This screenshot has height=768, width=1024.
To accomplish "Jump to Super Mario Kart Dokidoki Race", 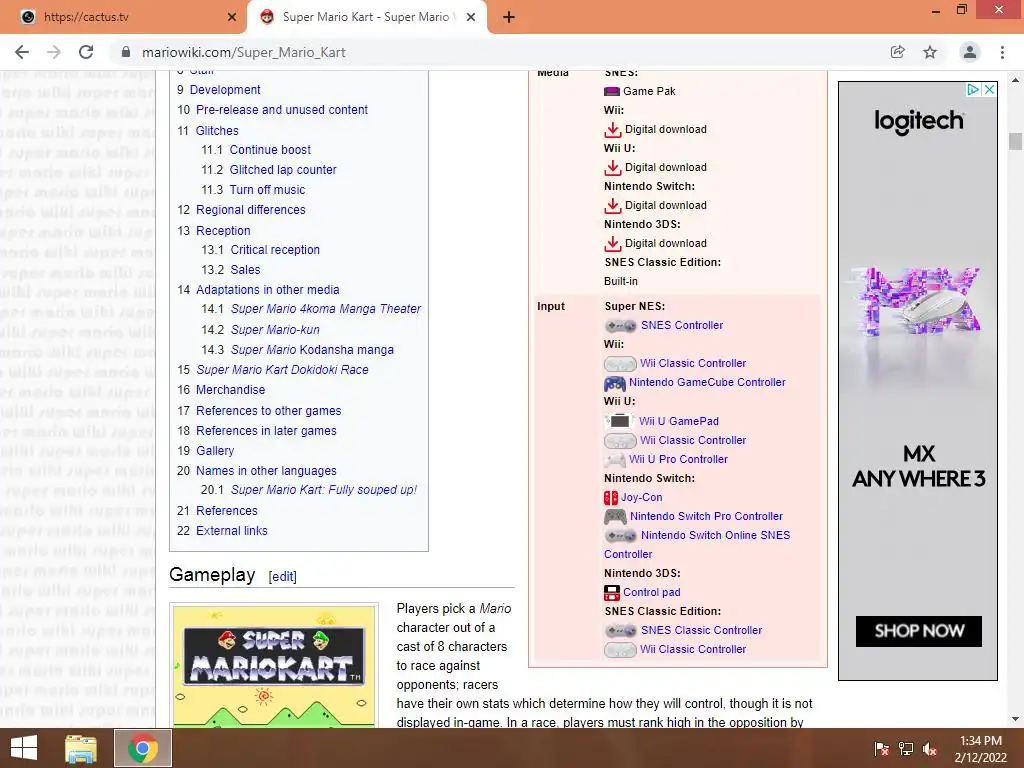I will [x=282, y=370].
